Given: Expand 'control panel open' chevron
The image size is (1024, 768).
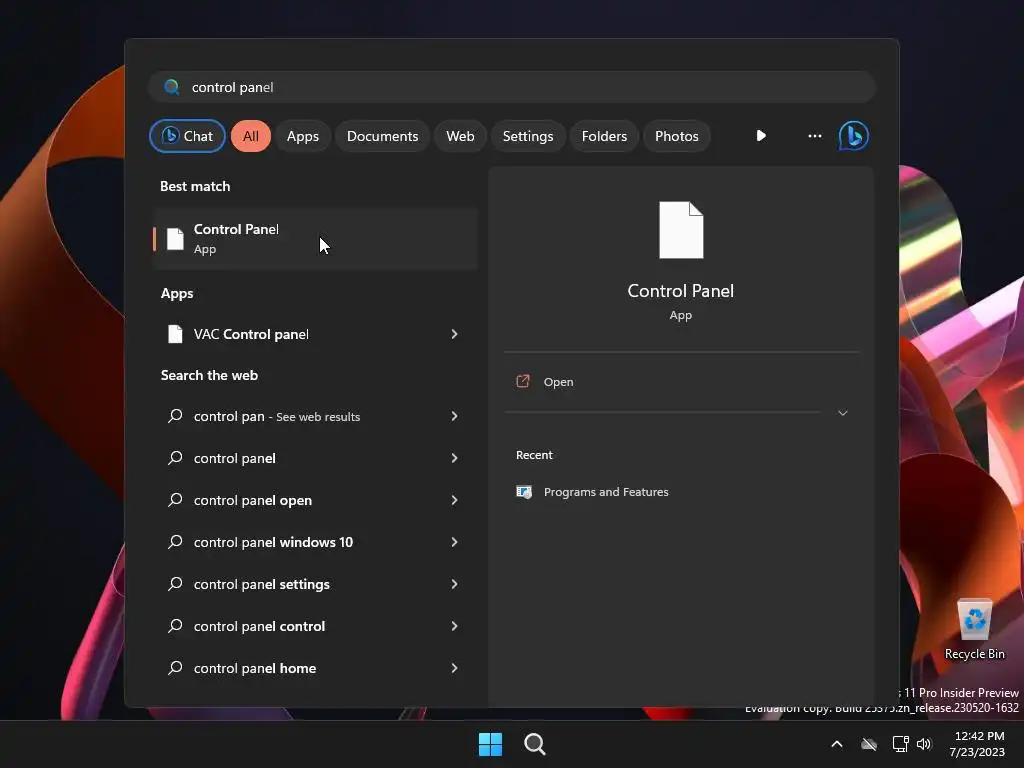Looking at the screenshot, I should click(455, 500).
